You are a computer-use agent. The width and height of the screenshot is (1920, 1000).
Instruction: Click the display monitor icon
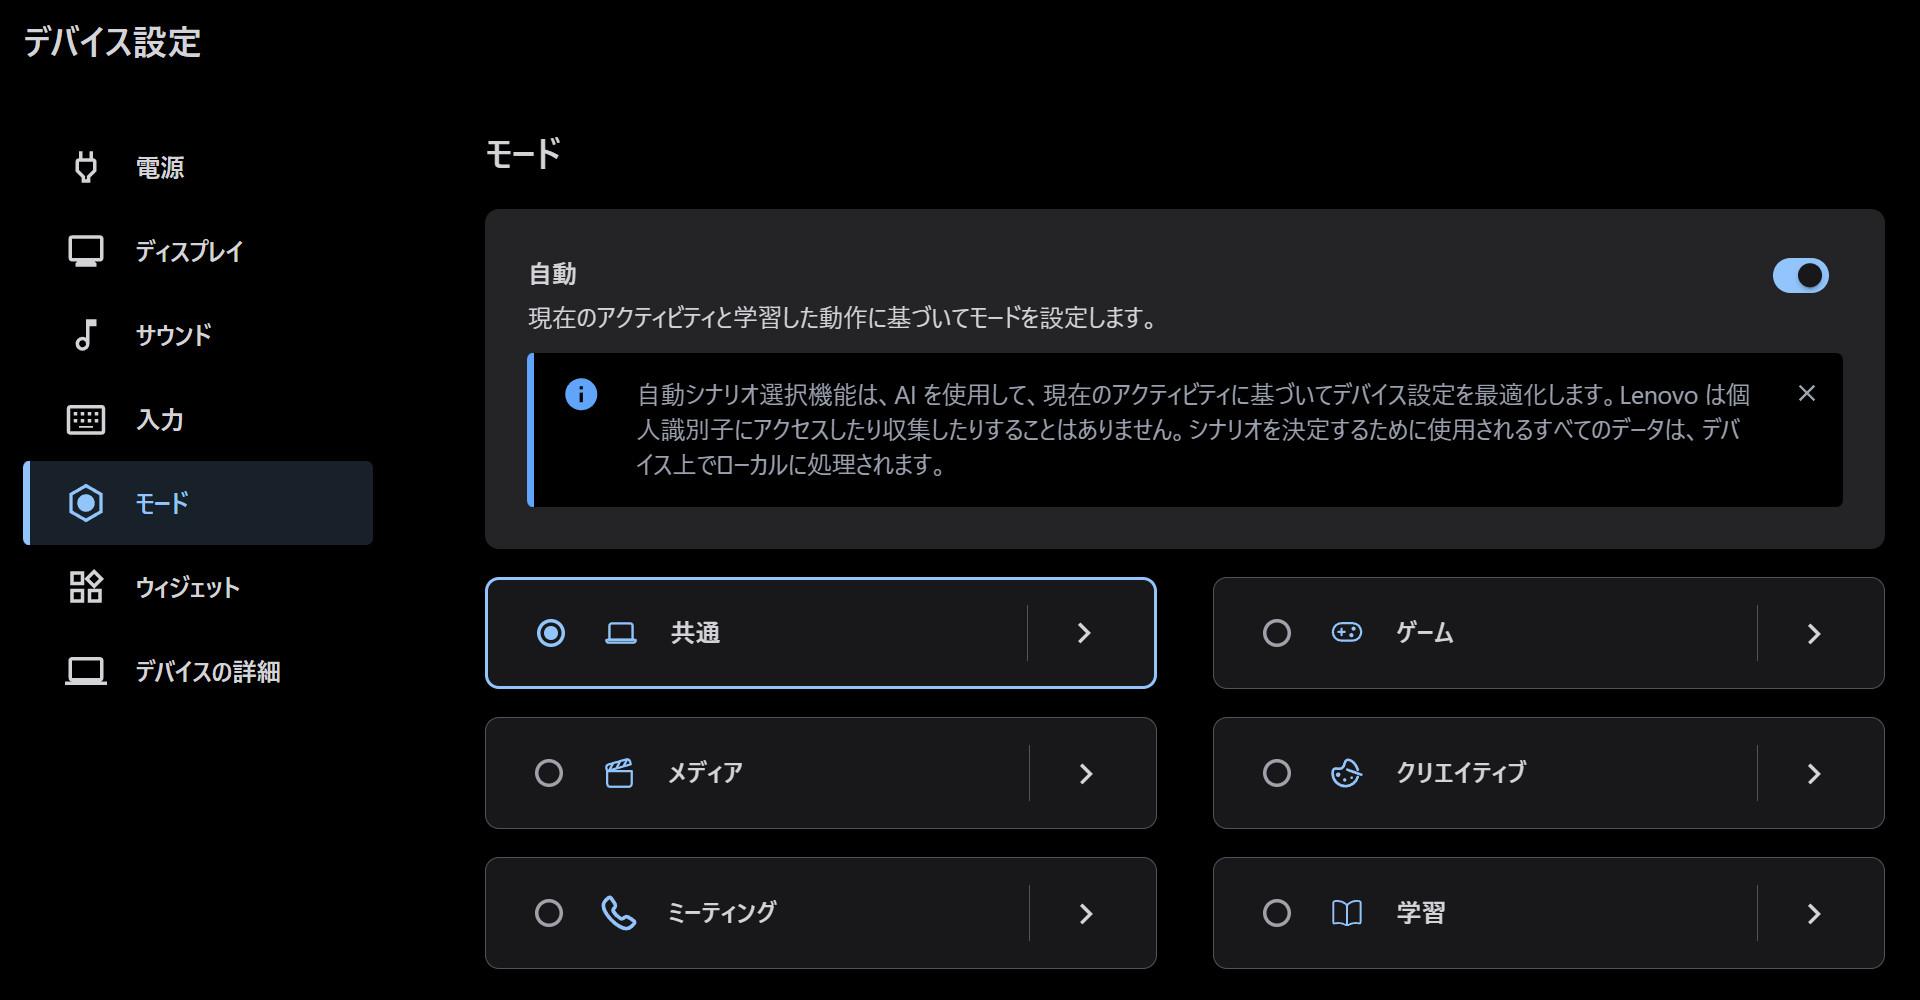tap(86, 251)
